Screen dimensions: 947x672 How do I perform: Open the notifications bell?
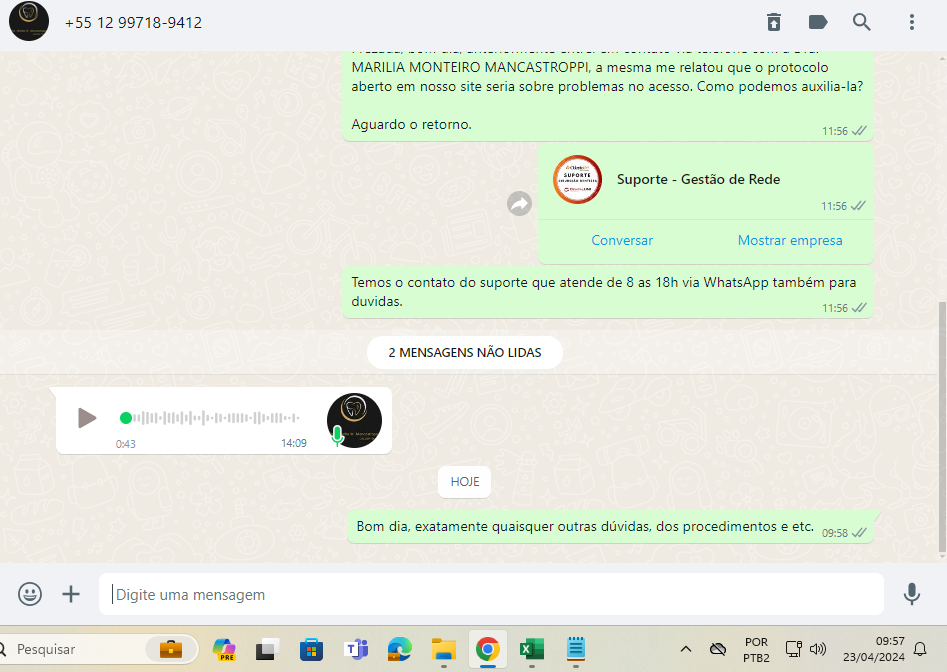(920, 649)
